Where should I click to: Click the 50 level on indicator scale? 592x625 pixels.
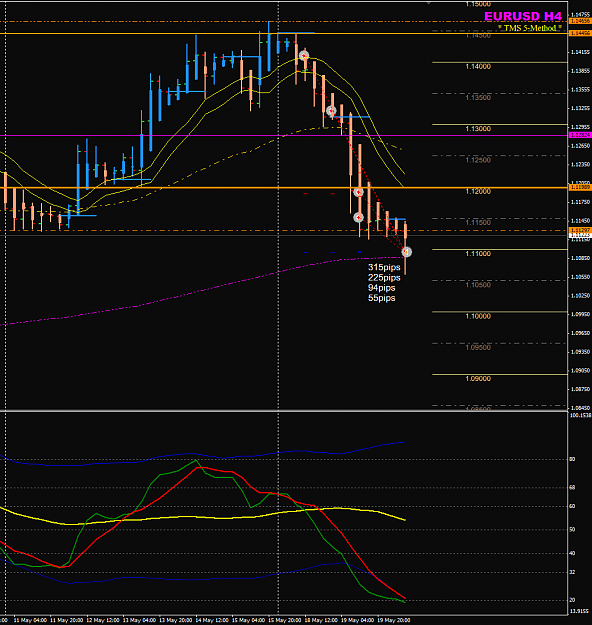(x=572, y=530)
